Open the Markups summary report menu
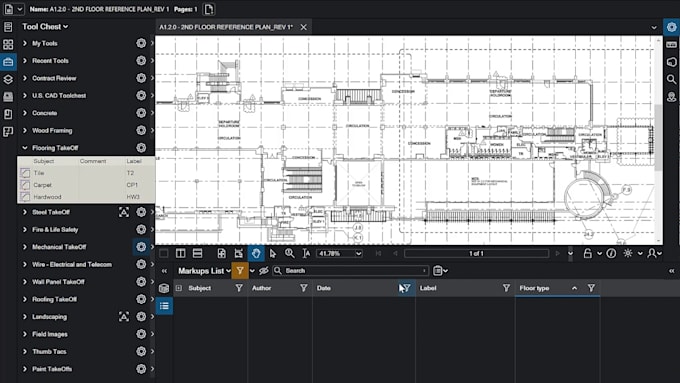The height and width of the screenshot is (383, 680). (x=440, y=271)
